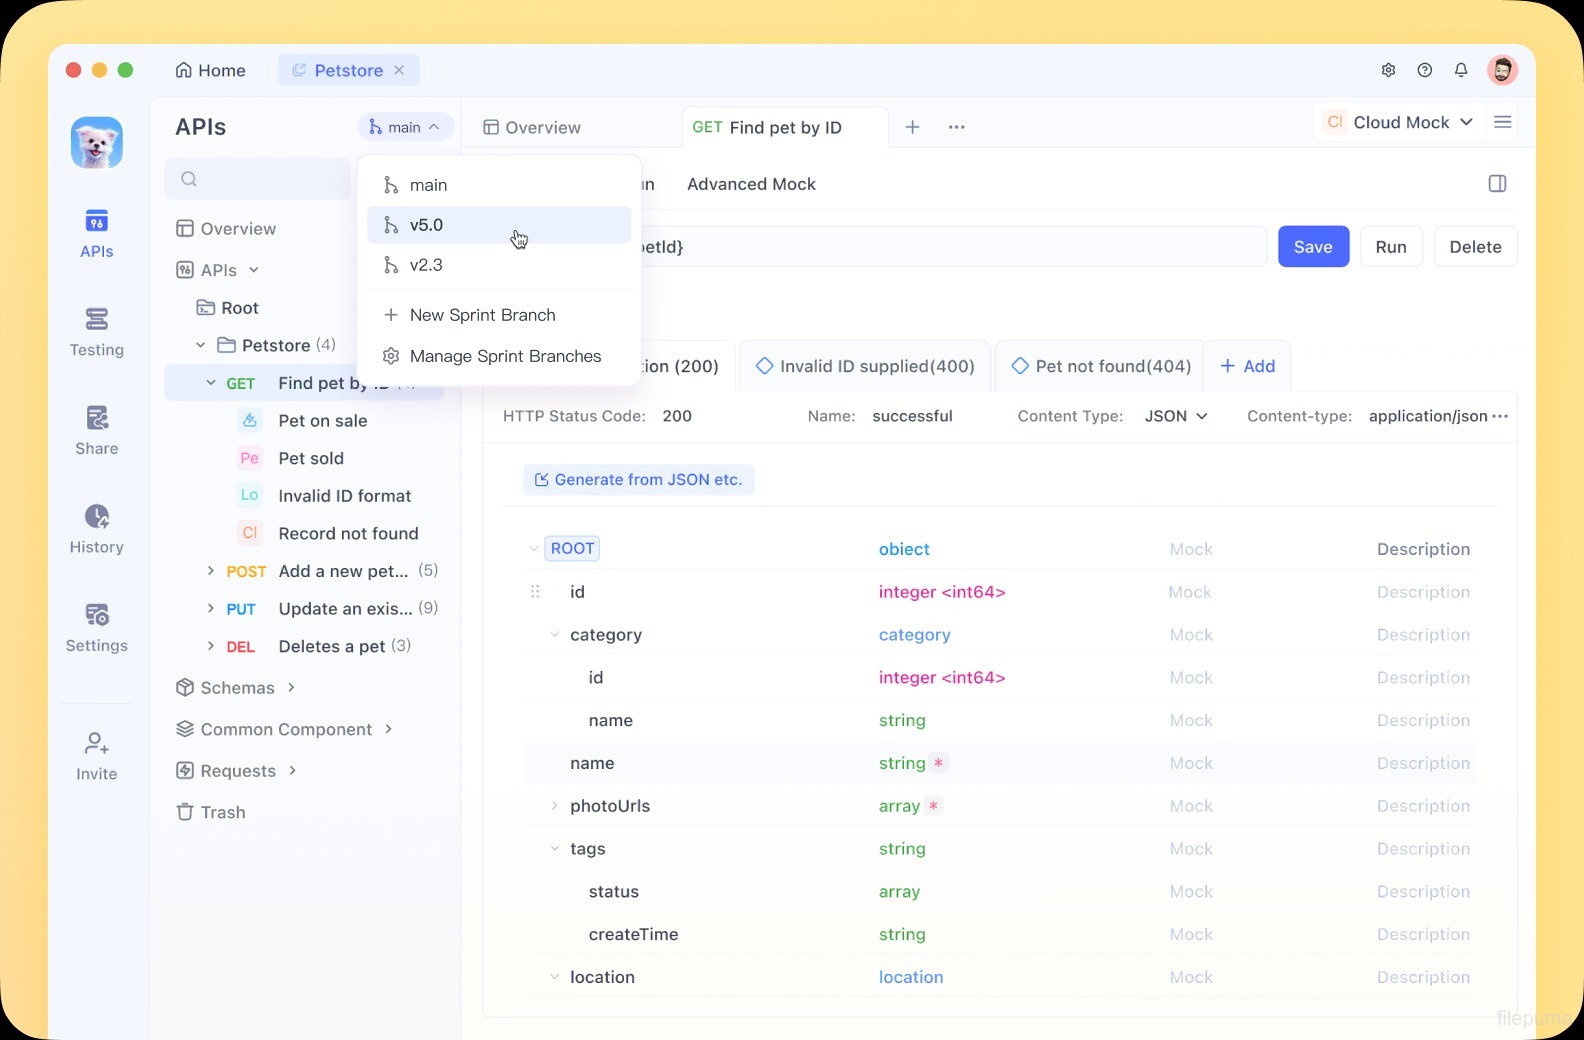Switch to Pet not found(404) tab
Image resolution: width=1584 pixels, height=1040 pixels.
pyautogui.click(x=1101, y=366)
